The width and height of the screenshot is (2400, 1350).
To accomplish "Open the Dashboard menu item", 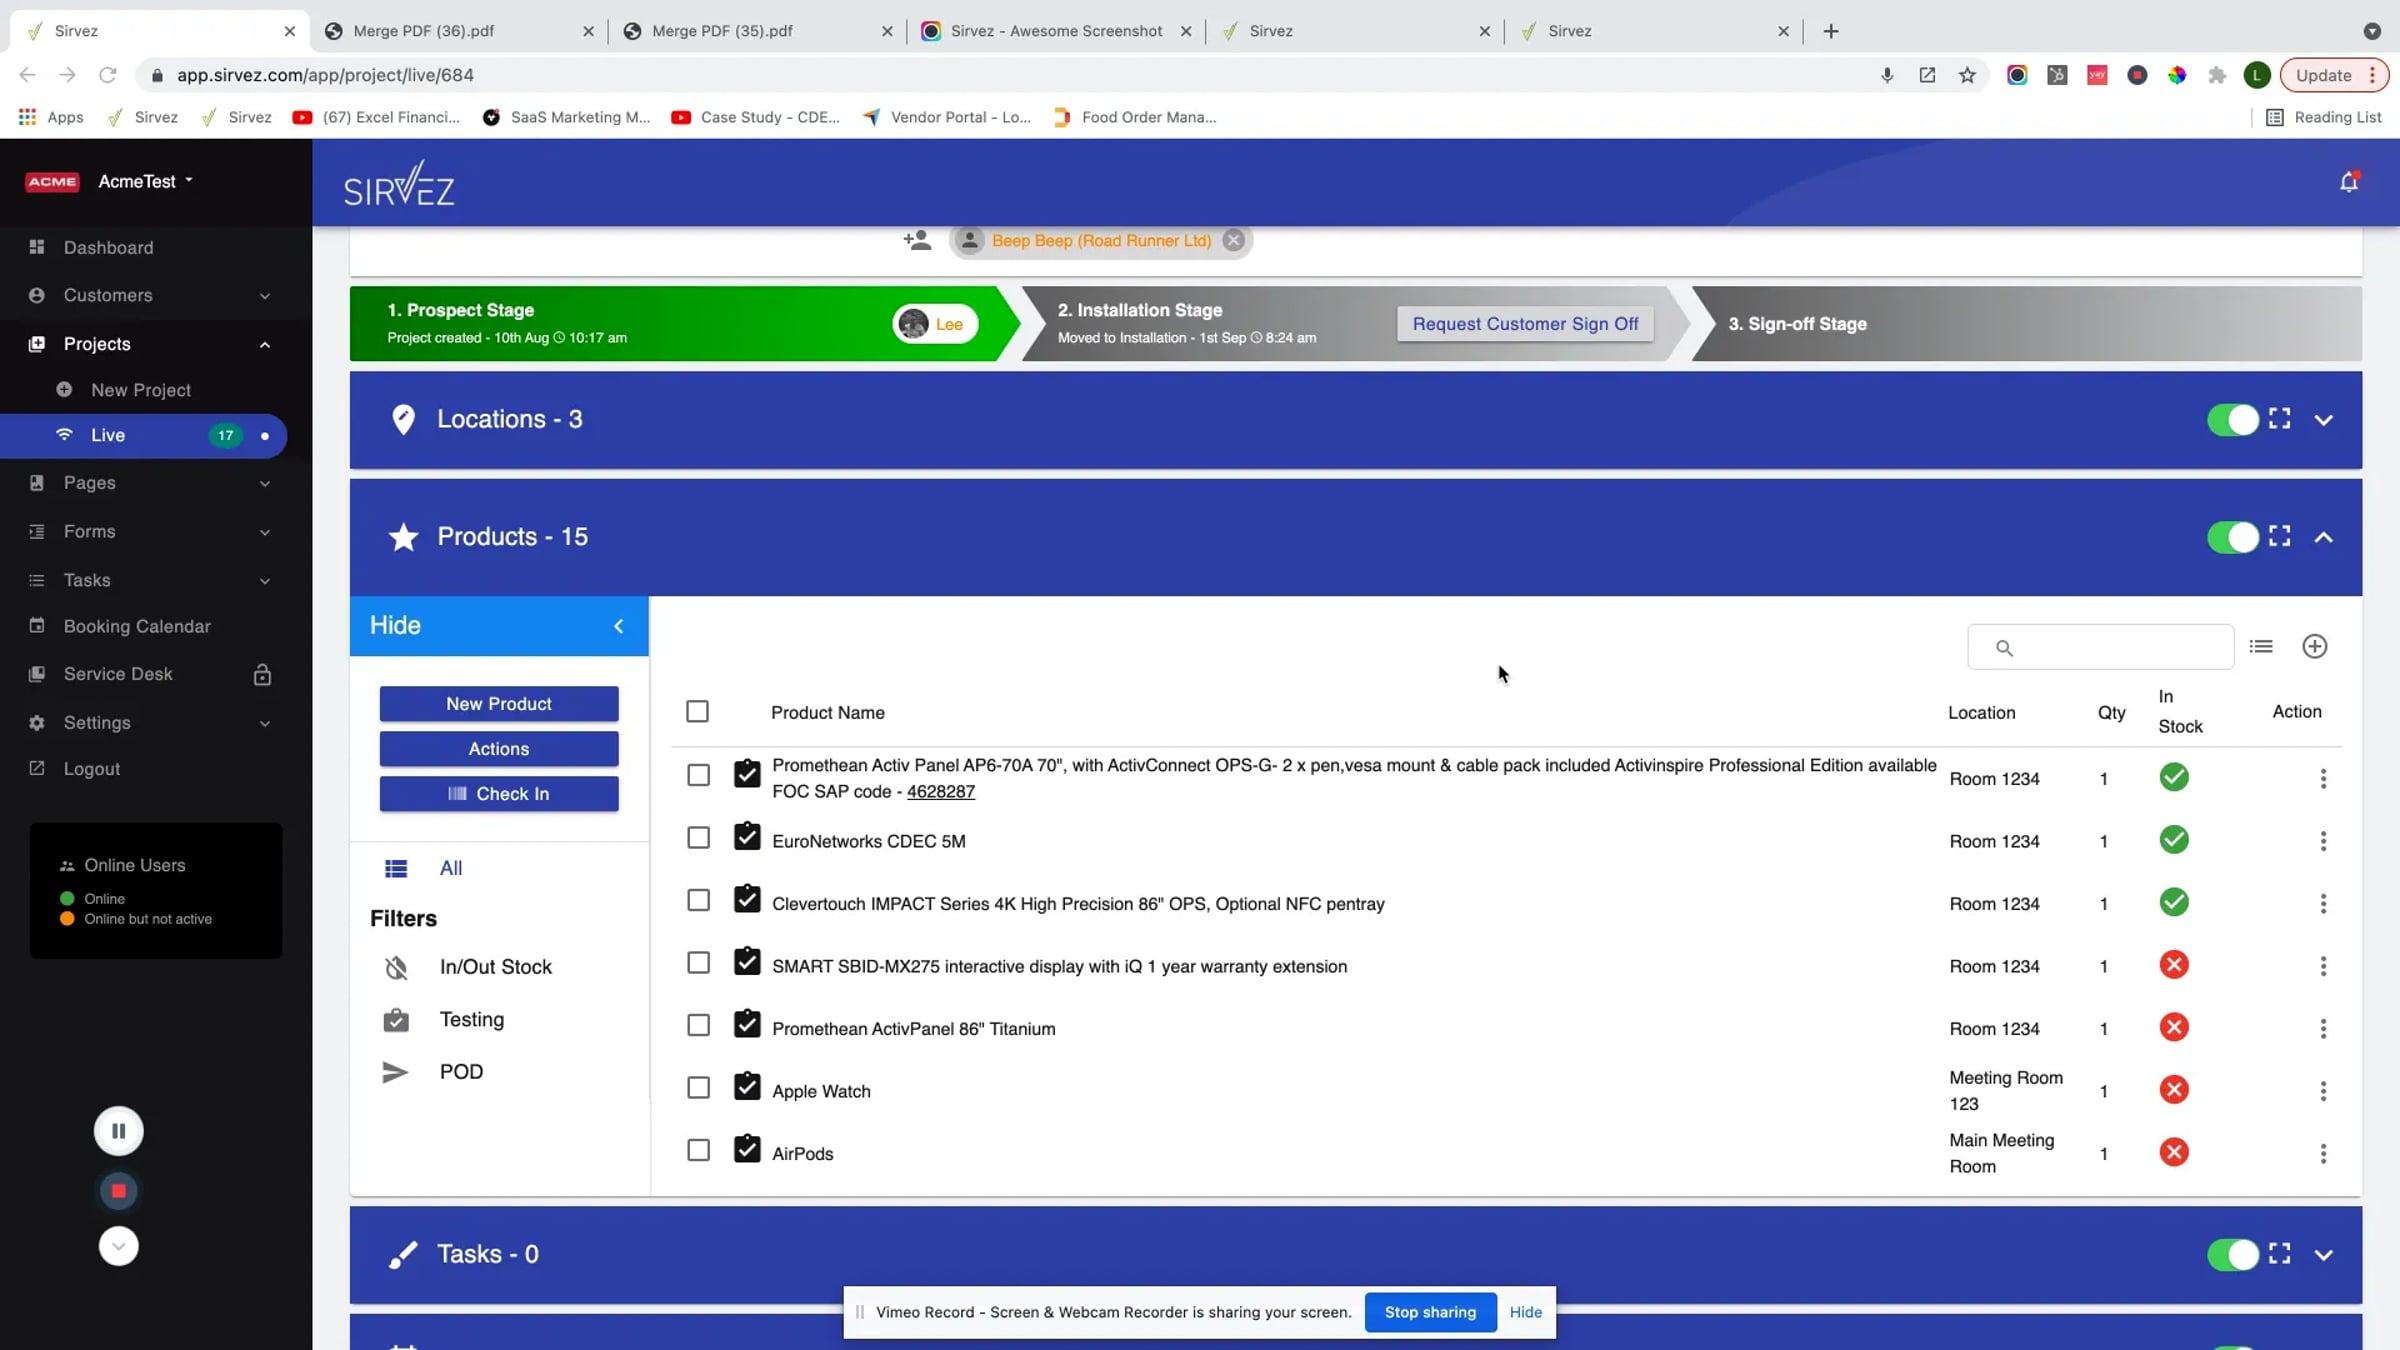I will coord(108,247).
